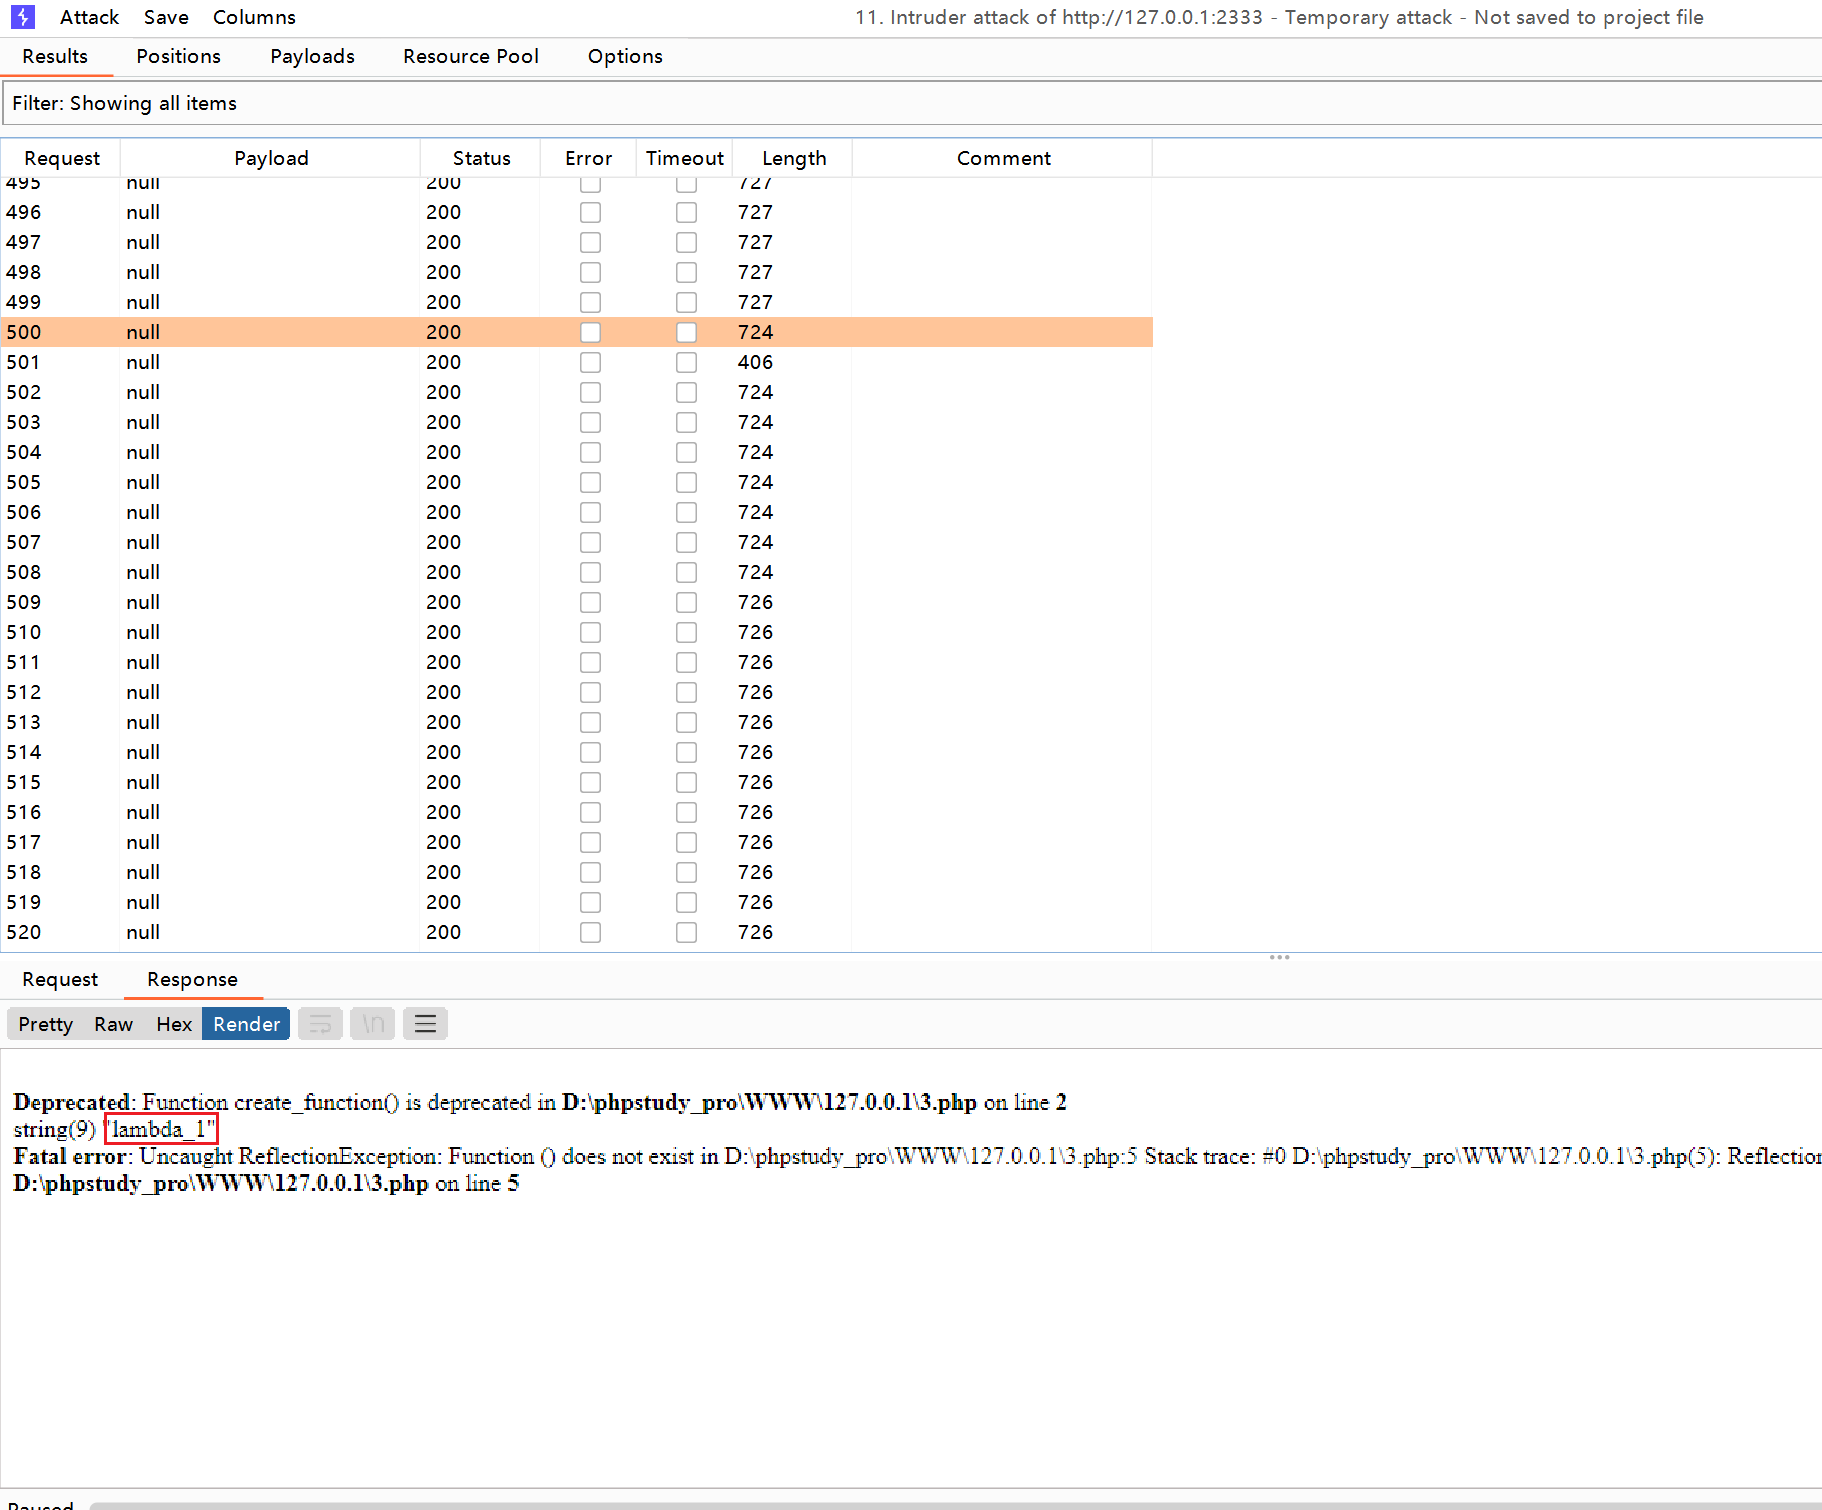Image resolution: width=1822 pixels, height=1510 pixels.
Task: Sort results by Request column header
Action: (61, 158)
